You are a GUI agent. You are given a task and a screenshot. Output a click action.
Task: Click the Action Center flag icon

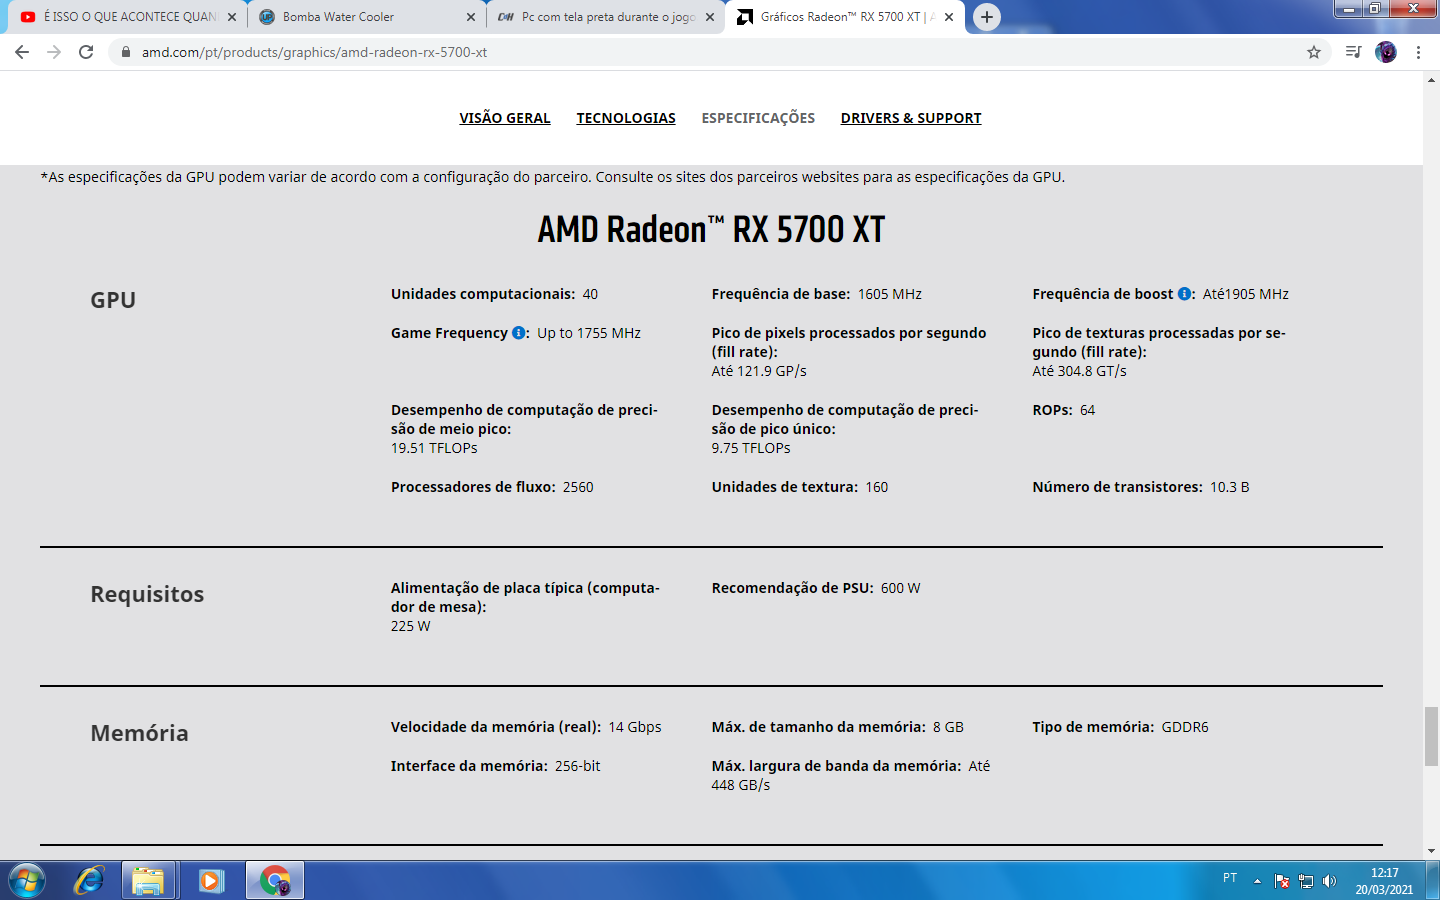tap(1282, 881)
